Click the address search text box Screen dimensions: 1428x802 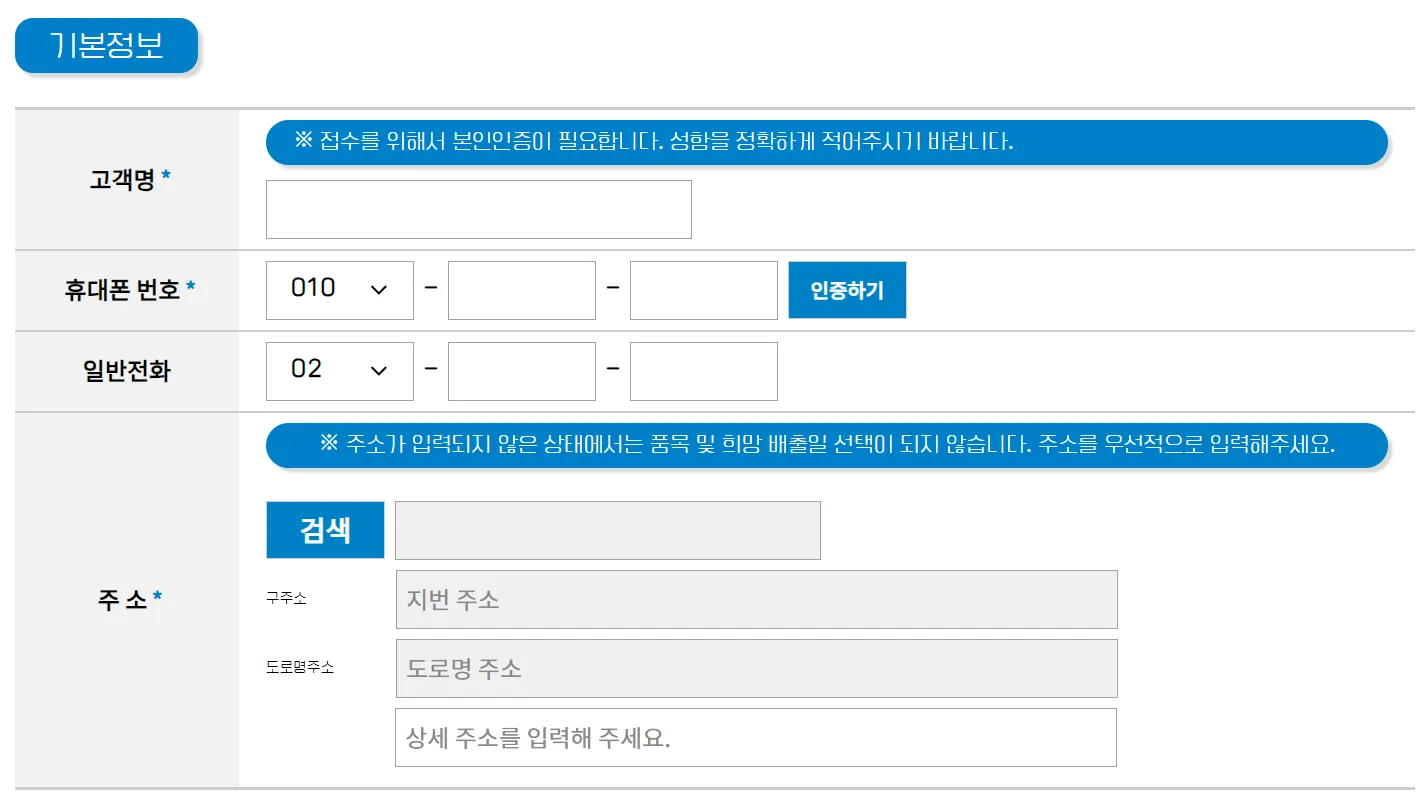point(607,530)
